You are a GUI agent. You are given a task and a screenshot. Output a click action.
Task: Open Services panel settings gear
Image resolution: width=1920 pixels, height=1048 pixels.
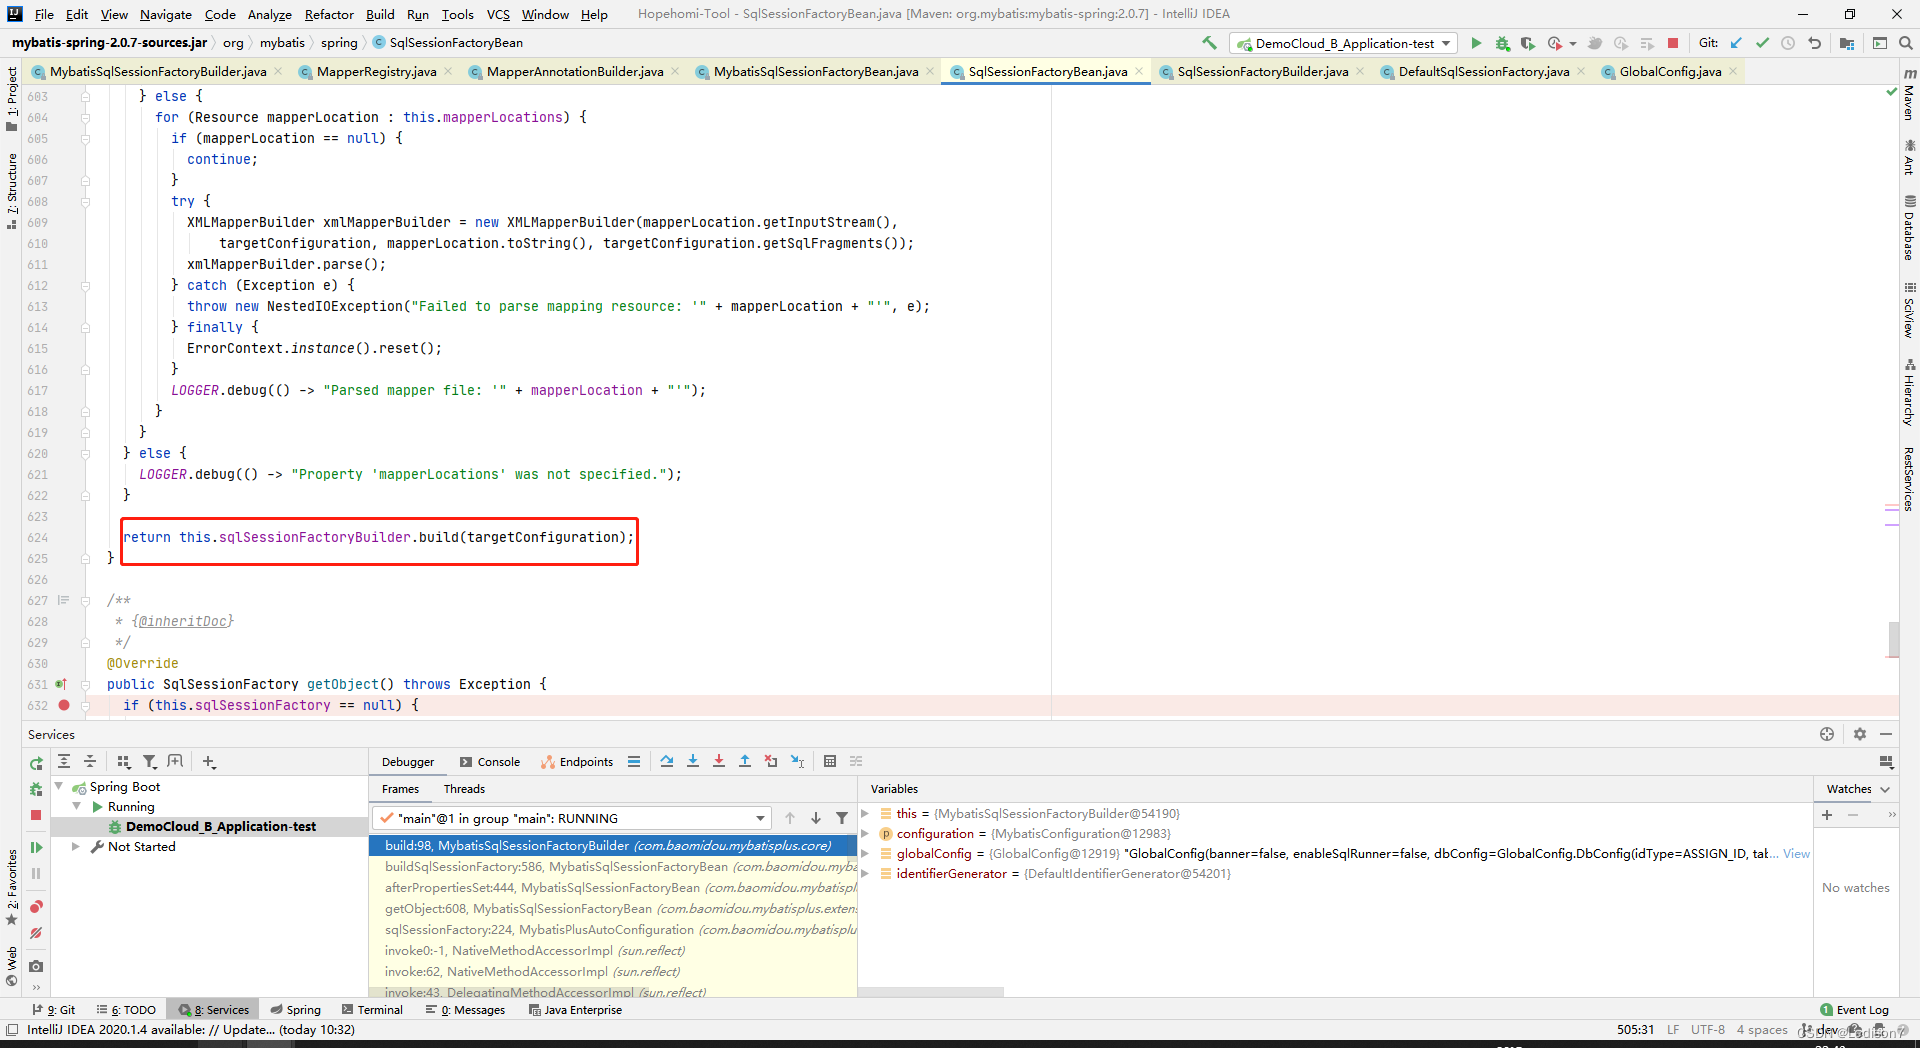[1860, 734]
